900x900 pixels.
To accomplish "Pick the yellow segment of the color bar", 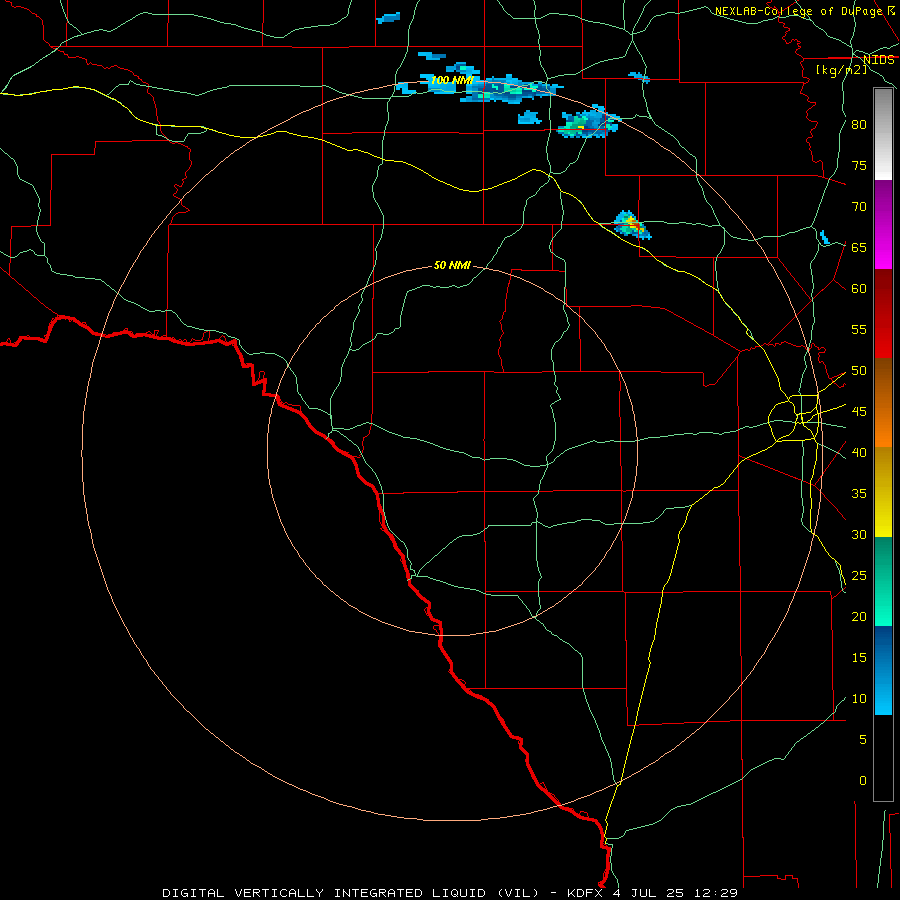I will [883, 492].
